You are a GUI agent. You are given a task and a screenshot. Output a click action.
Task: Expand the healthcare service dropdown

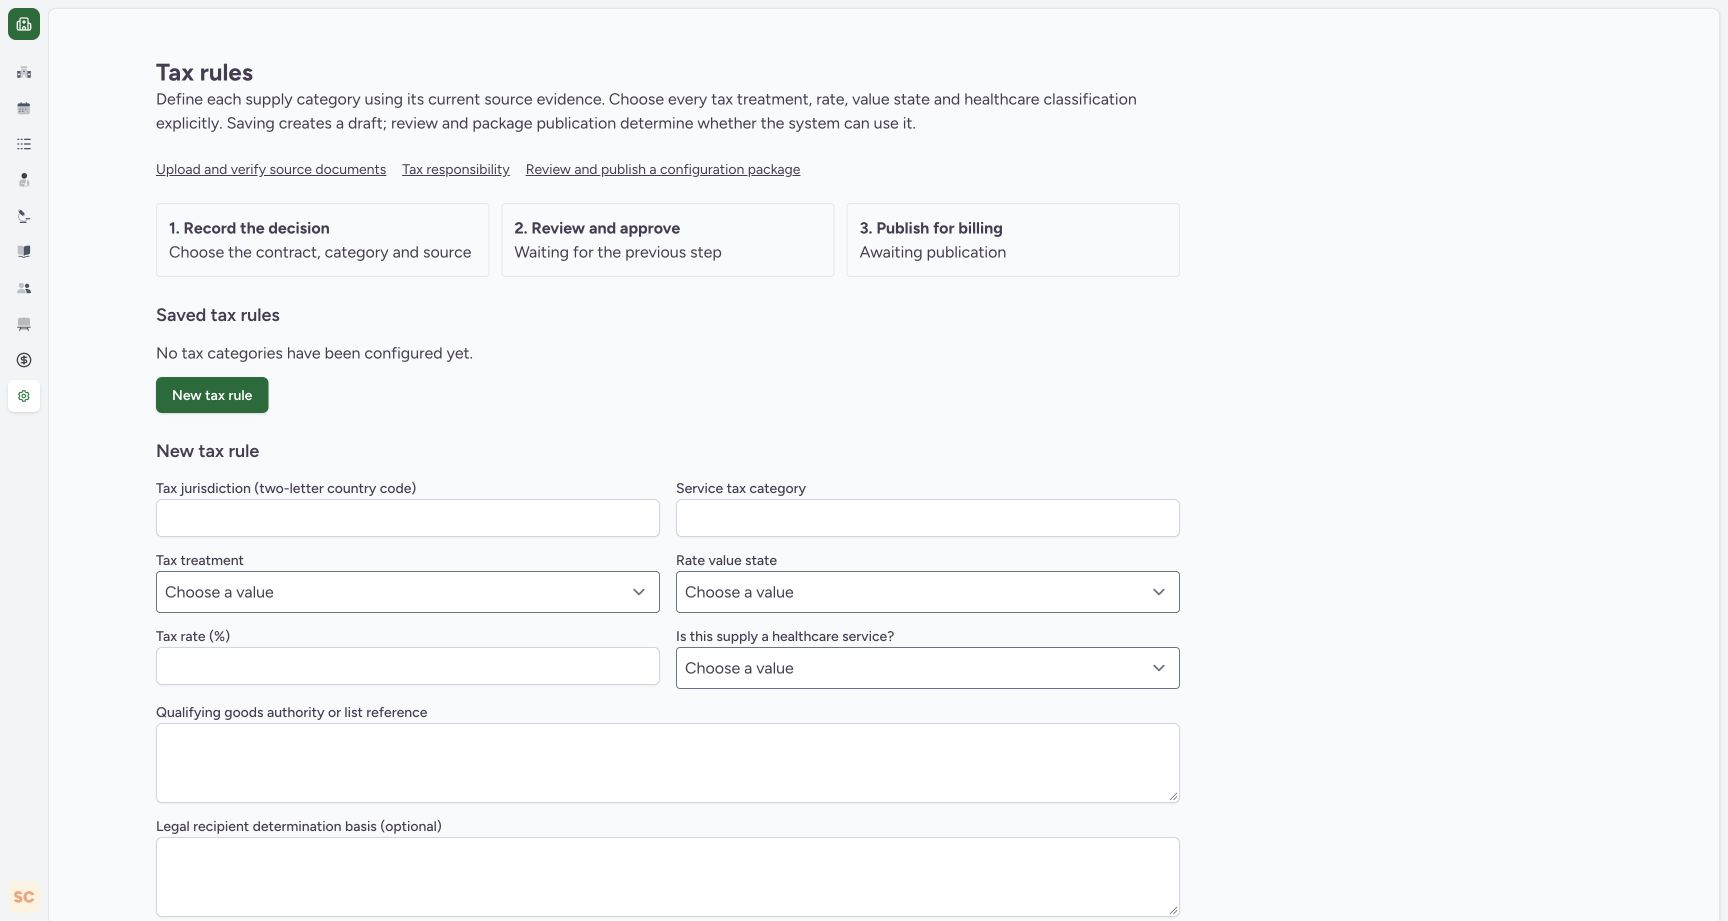(x=928, y=668)
